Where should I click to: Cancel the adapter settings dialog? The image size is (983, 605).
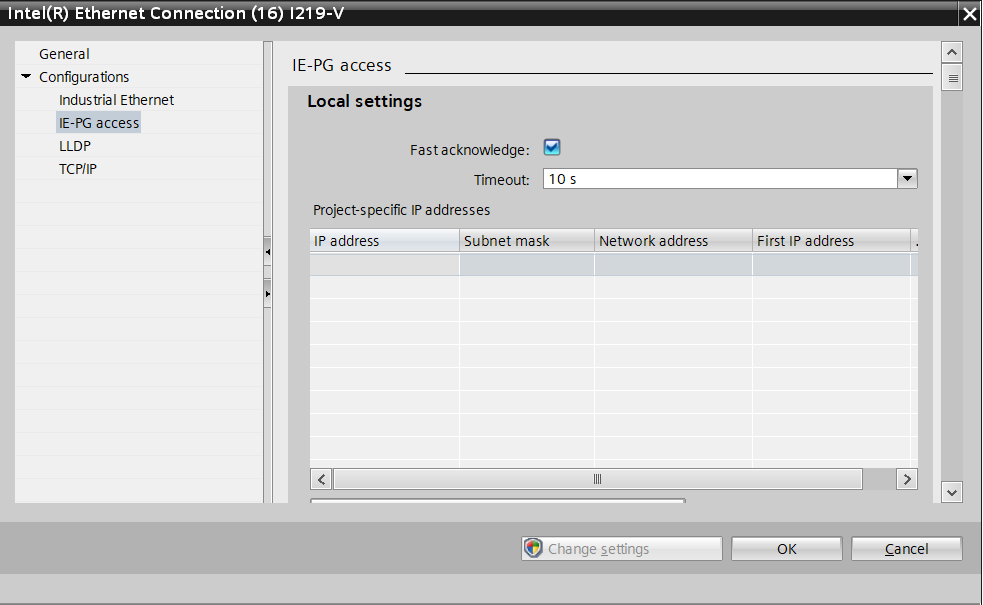click(906, 549)
